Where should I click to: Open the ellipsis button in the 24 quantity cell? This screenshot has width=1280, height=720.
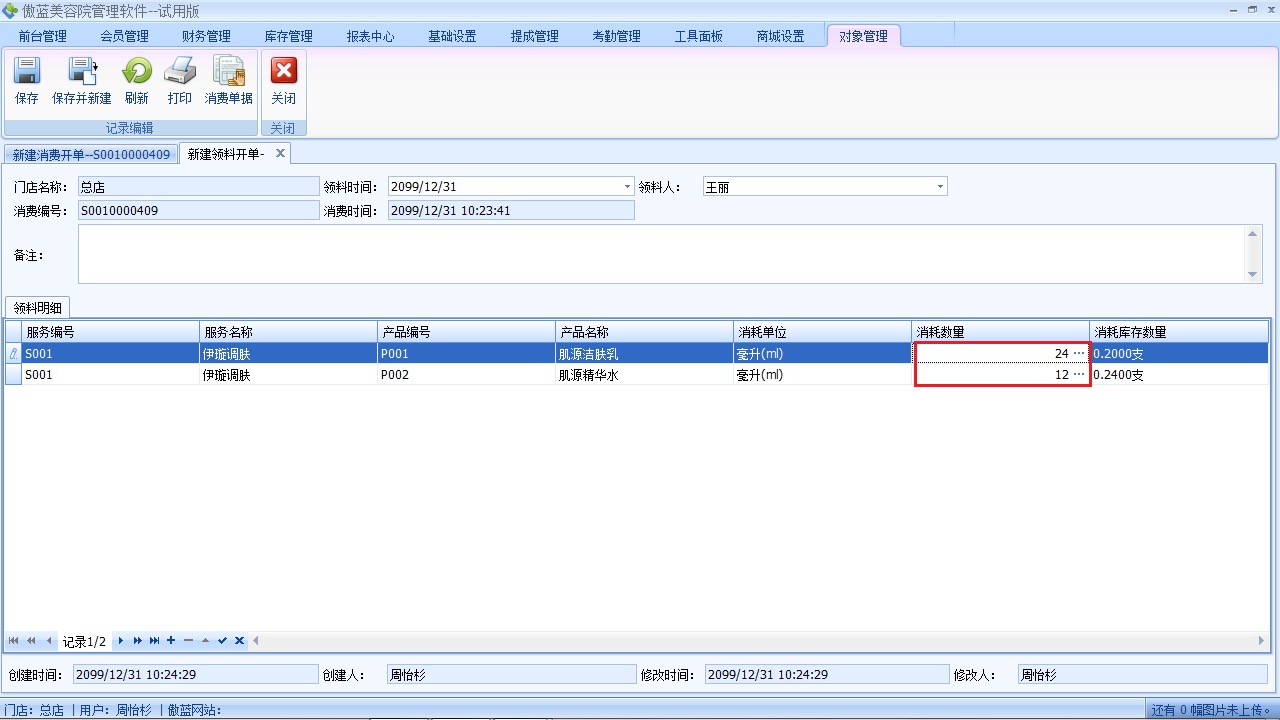pyautogui.click(x=1078, y=354)
